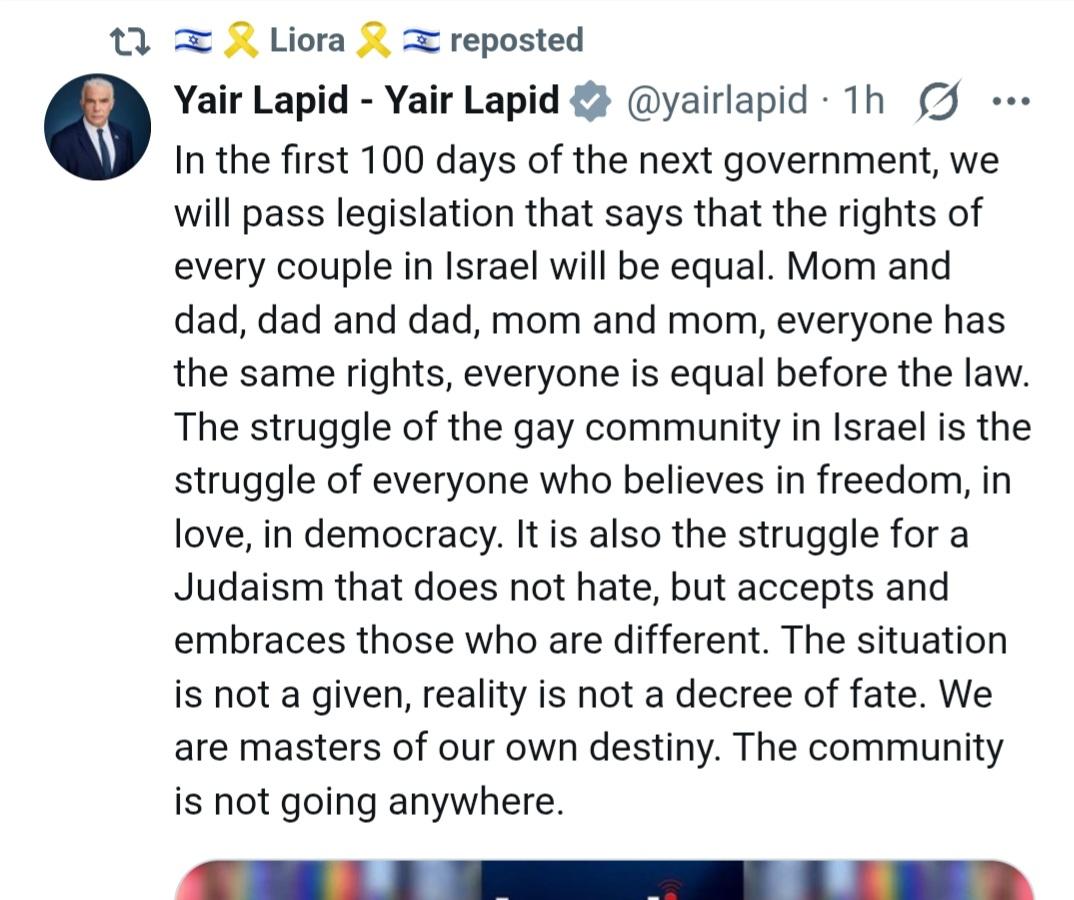Click the repost arrows icon above the post

point(130,42)
